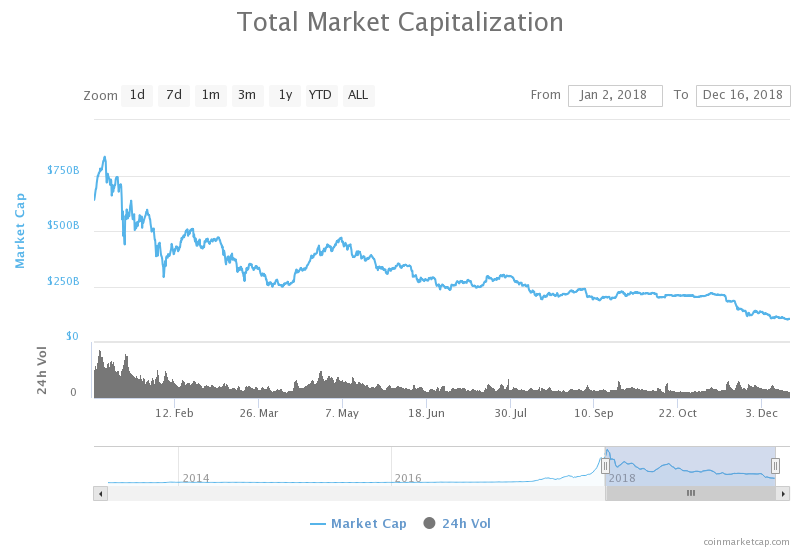Show ALL time range
This screenshot has width=800, height=550.
coord(358,95)
